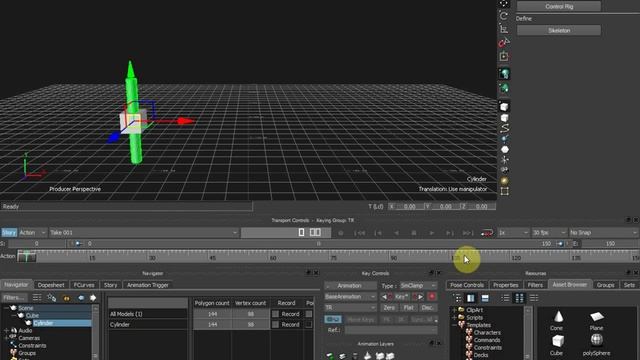Go to previous keyframe arrow in Key Controls
Viewport: 640px width, 360px height.
tap(384, 297)
